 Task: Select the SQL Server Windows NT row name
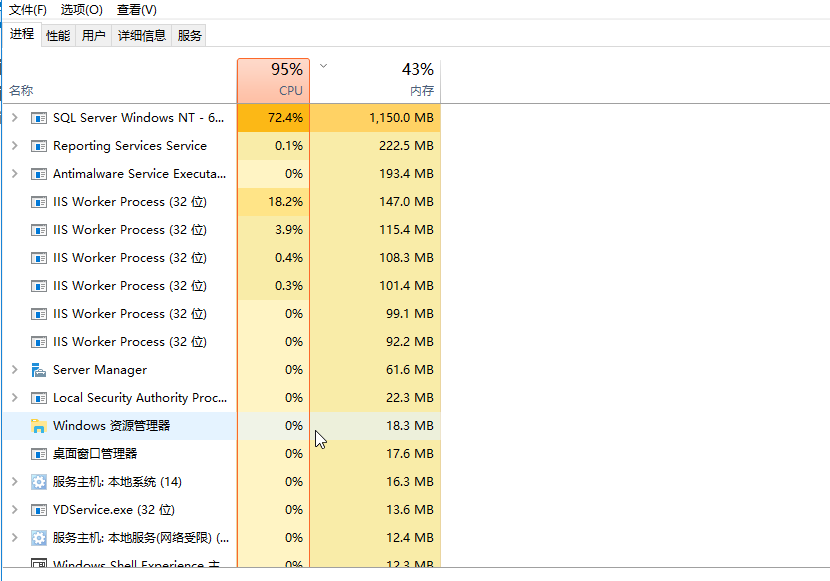[138, 117]
